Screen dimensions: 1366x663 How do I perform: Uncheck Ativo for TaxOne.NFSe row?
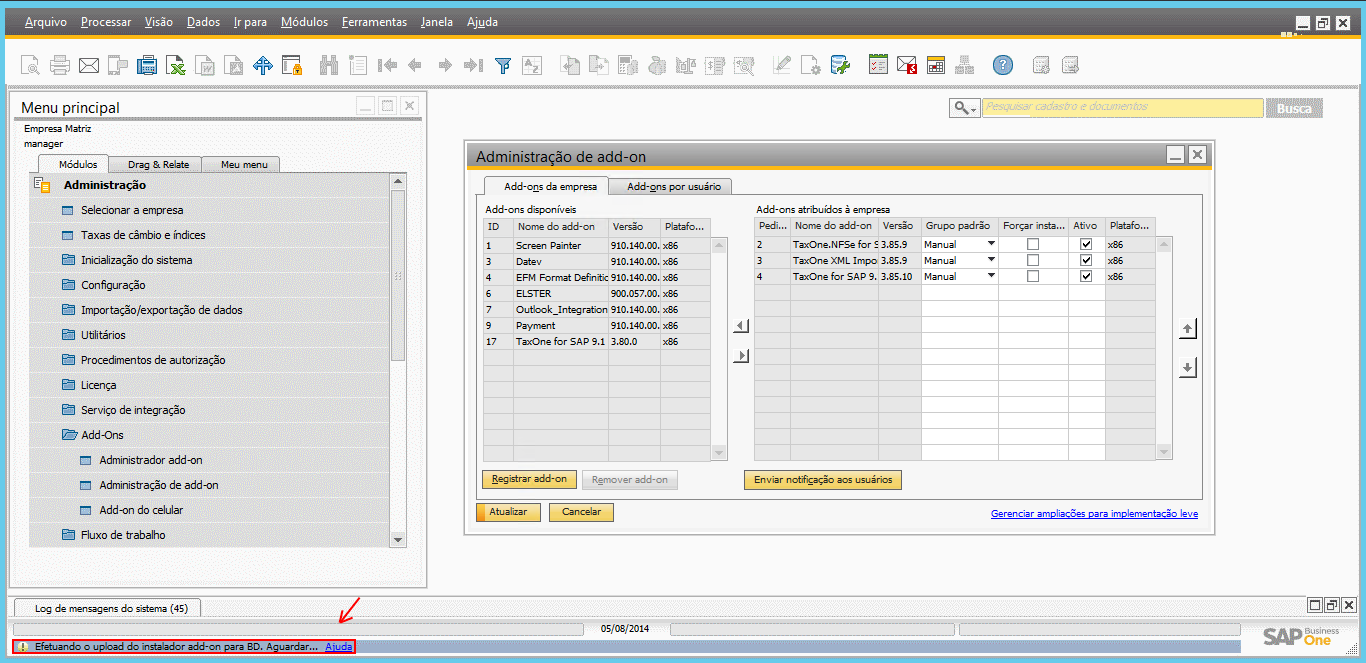tap(1086, 245)
